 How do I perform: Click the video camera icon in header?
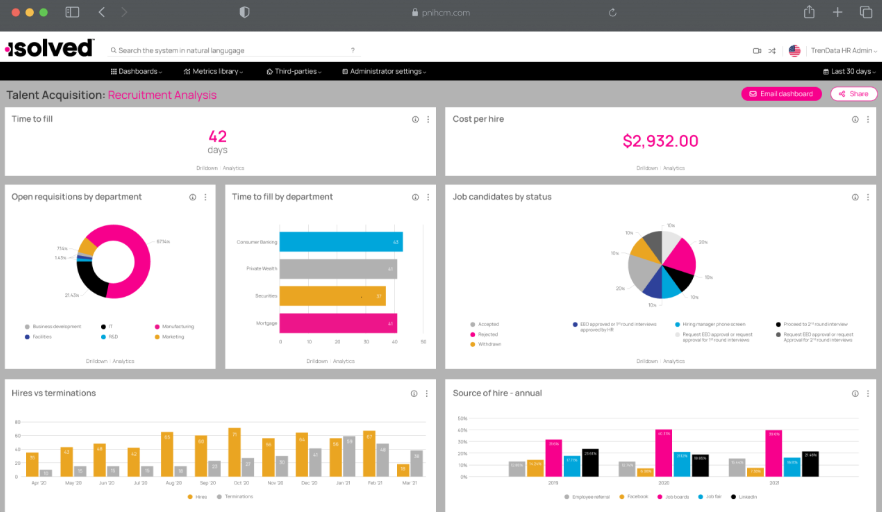click(757, 50)
